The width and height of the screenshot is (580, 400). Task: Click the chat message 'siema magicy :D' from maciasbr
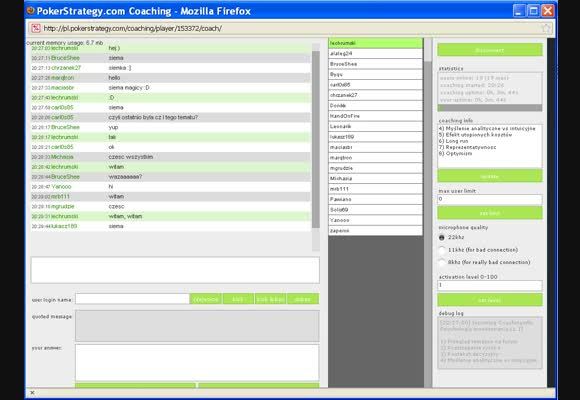click(129, 88)
